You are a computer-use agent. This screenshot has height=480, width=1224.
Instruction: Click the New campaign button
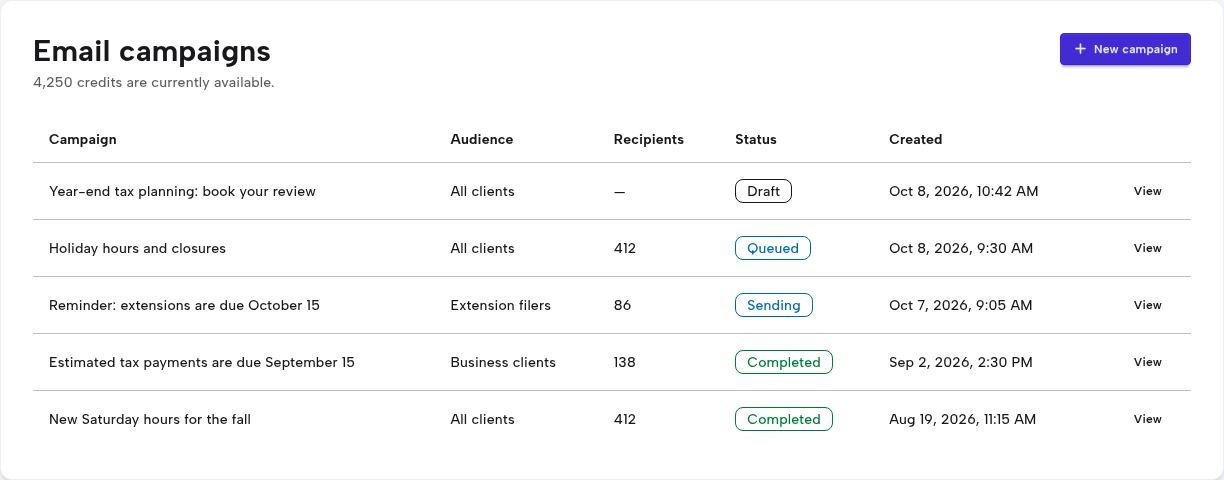1125,49
